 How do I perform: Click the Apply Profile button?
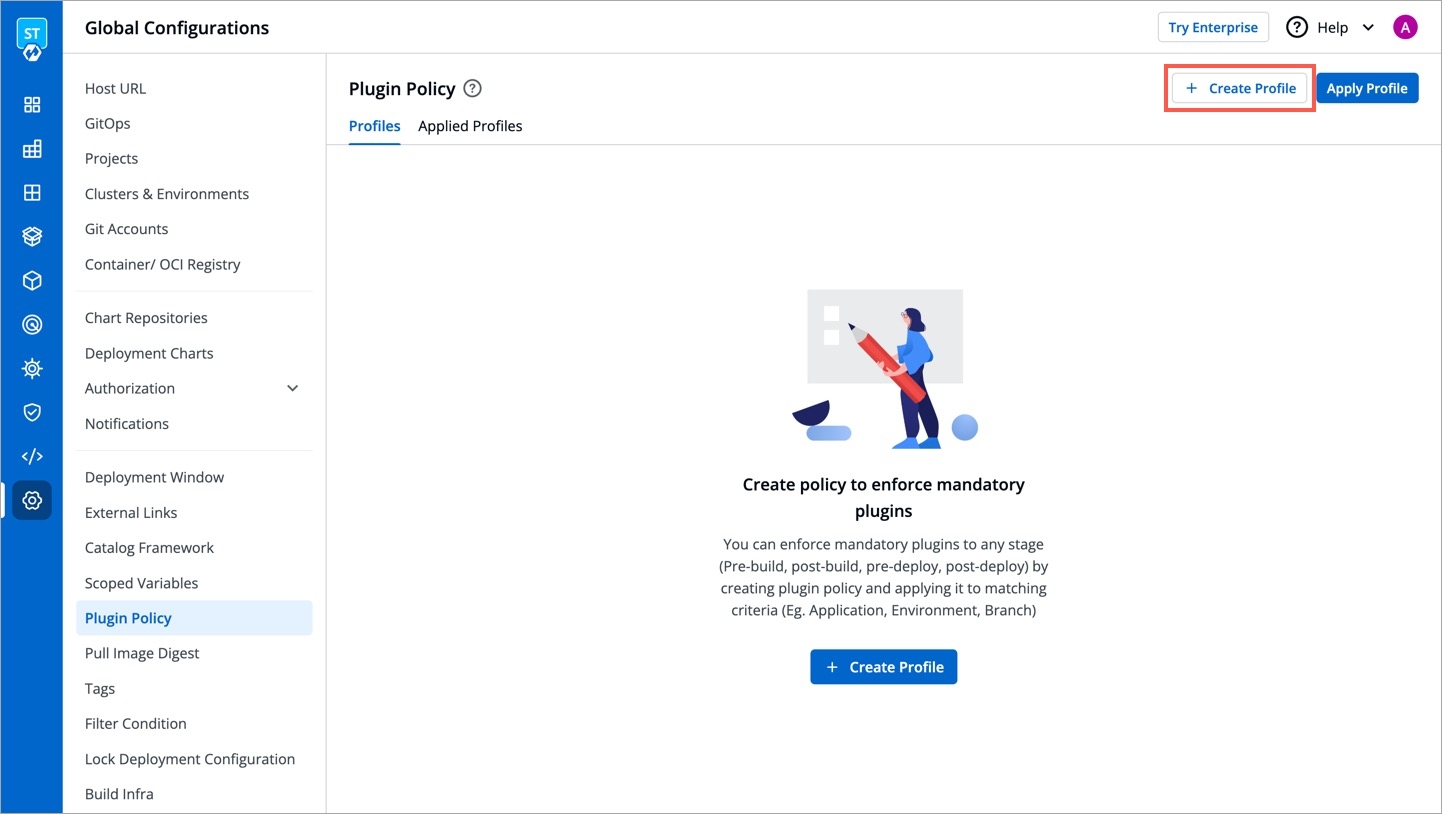coord(1366,88)
